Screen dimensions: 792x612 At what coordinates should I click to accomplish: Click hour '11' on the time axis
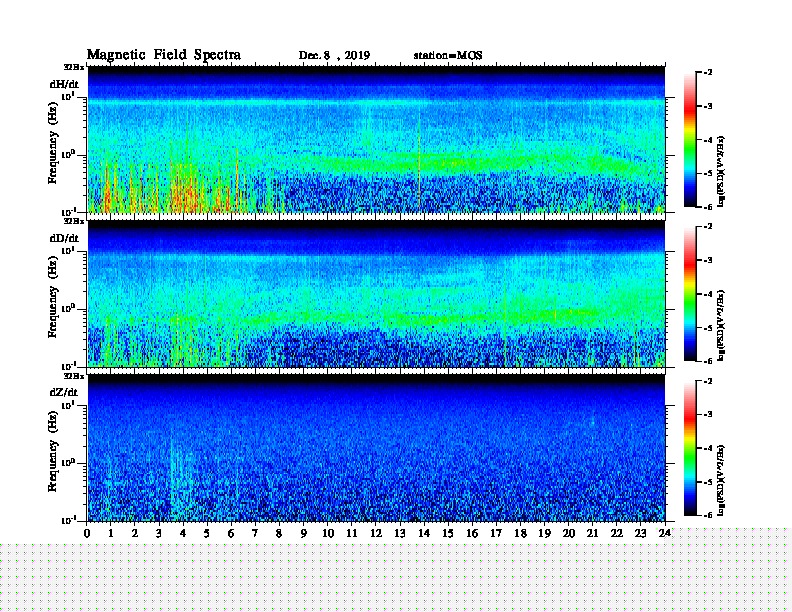tap(352, 533)
